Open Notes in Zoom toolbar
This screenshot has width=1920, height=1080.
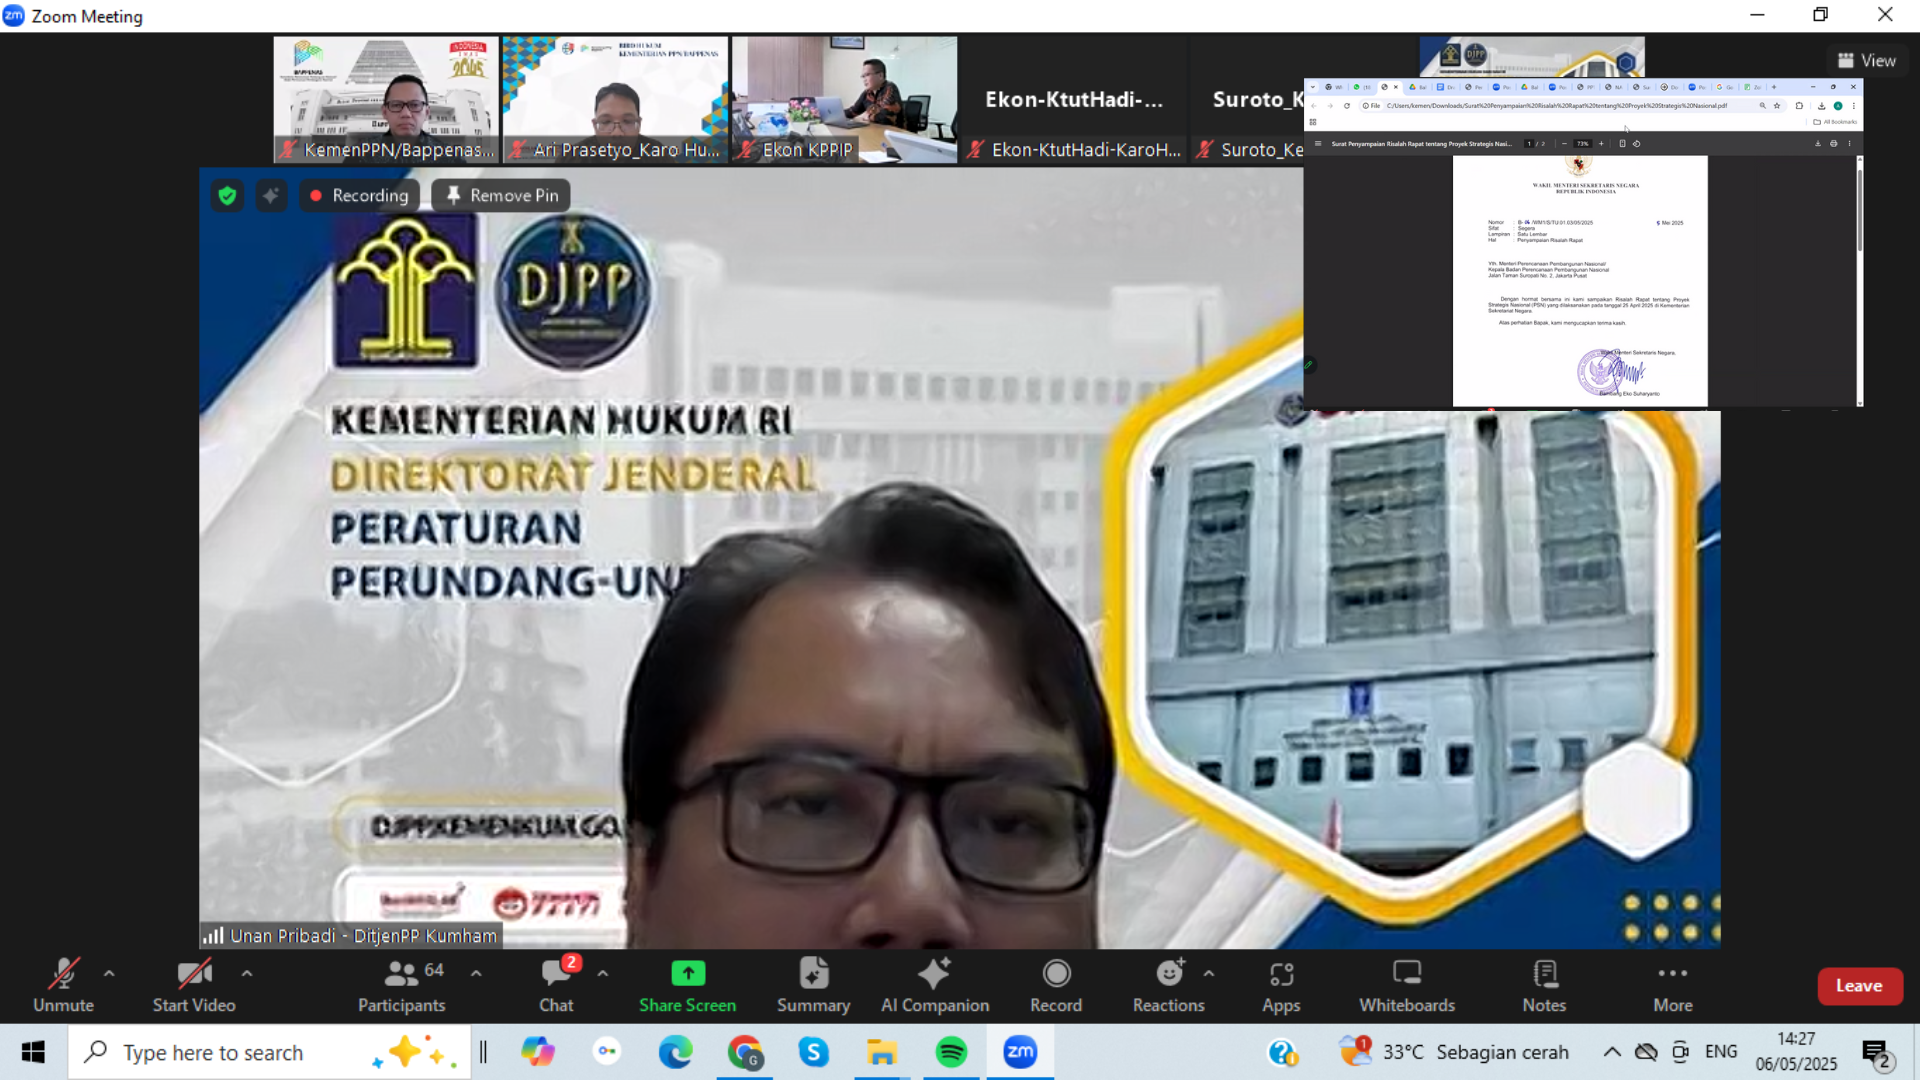1544,985
